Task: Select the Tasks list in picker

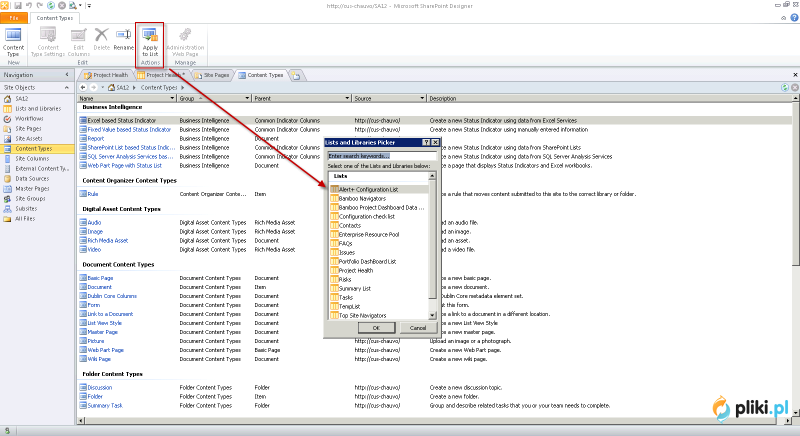Action: pos(345,298)
